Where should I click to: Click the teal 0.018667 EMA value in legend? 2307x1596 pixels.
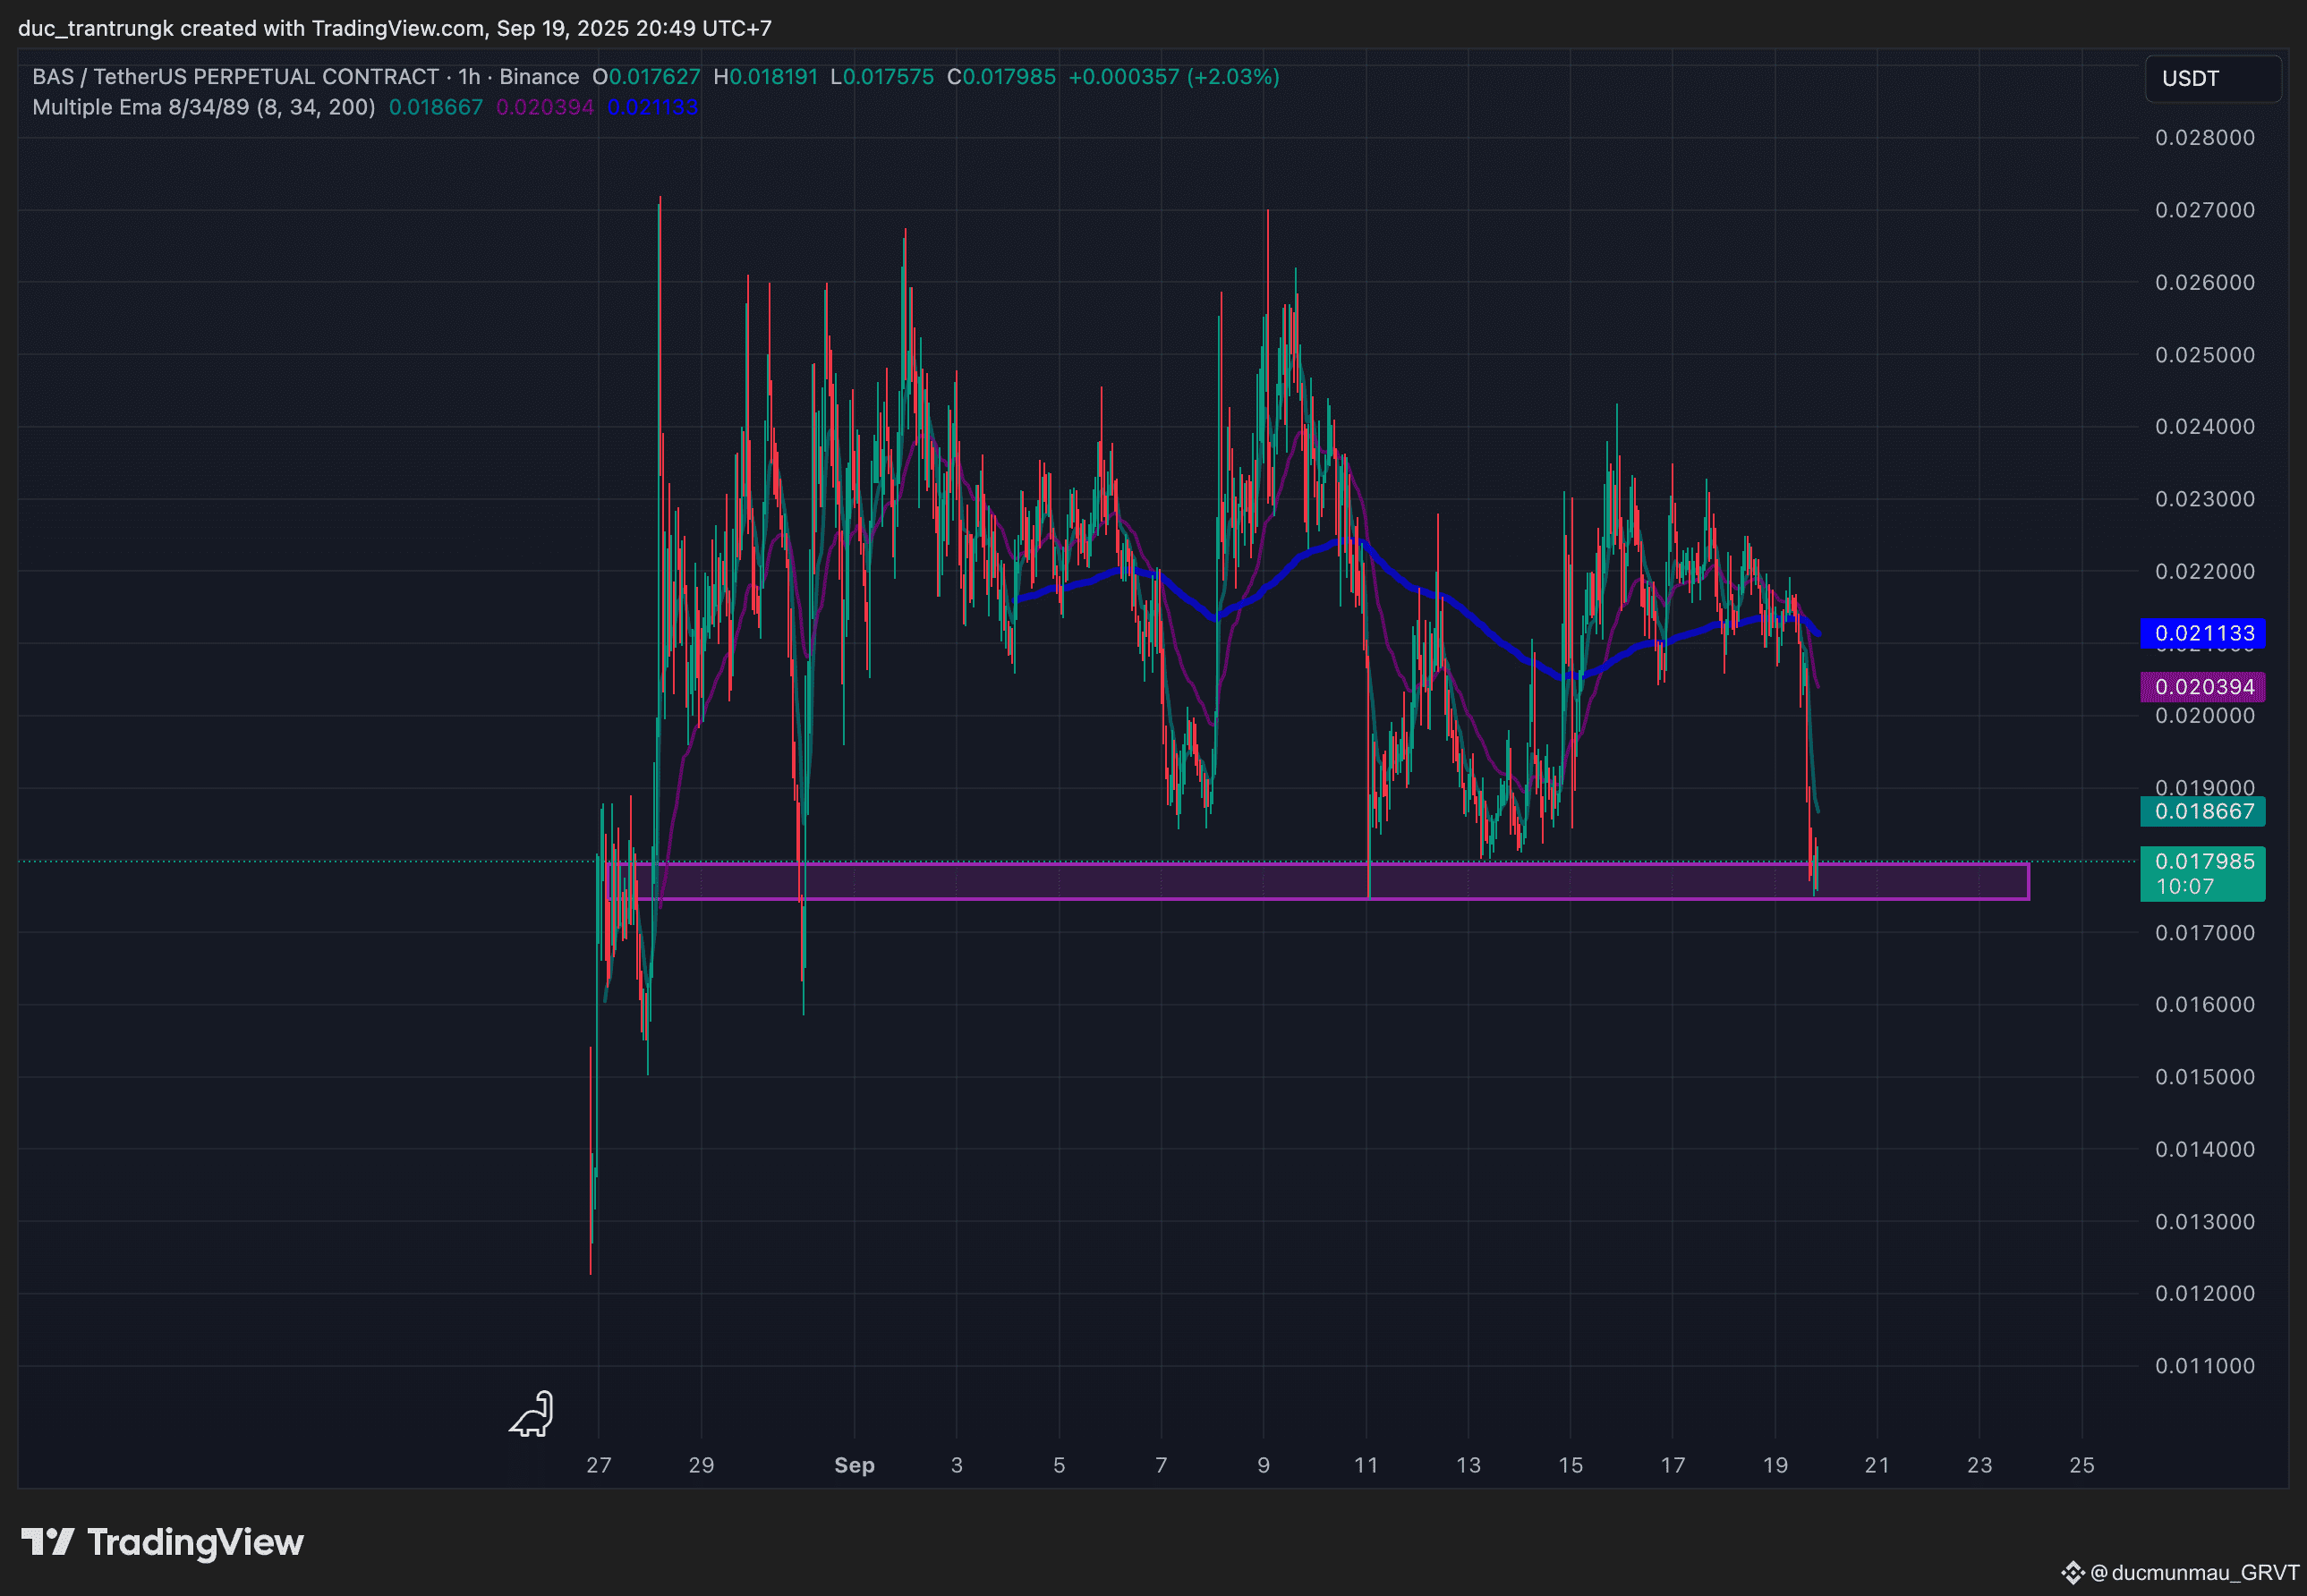click(x=436, y=107)
